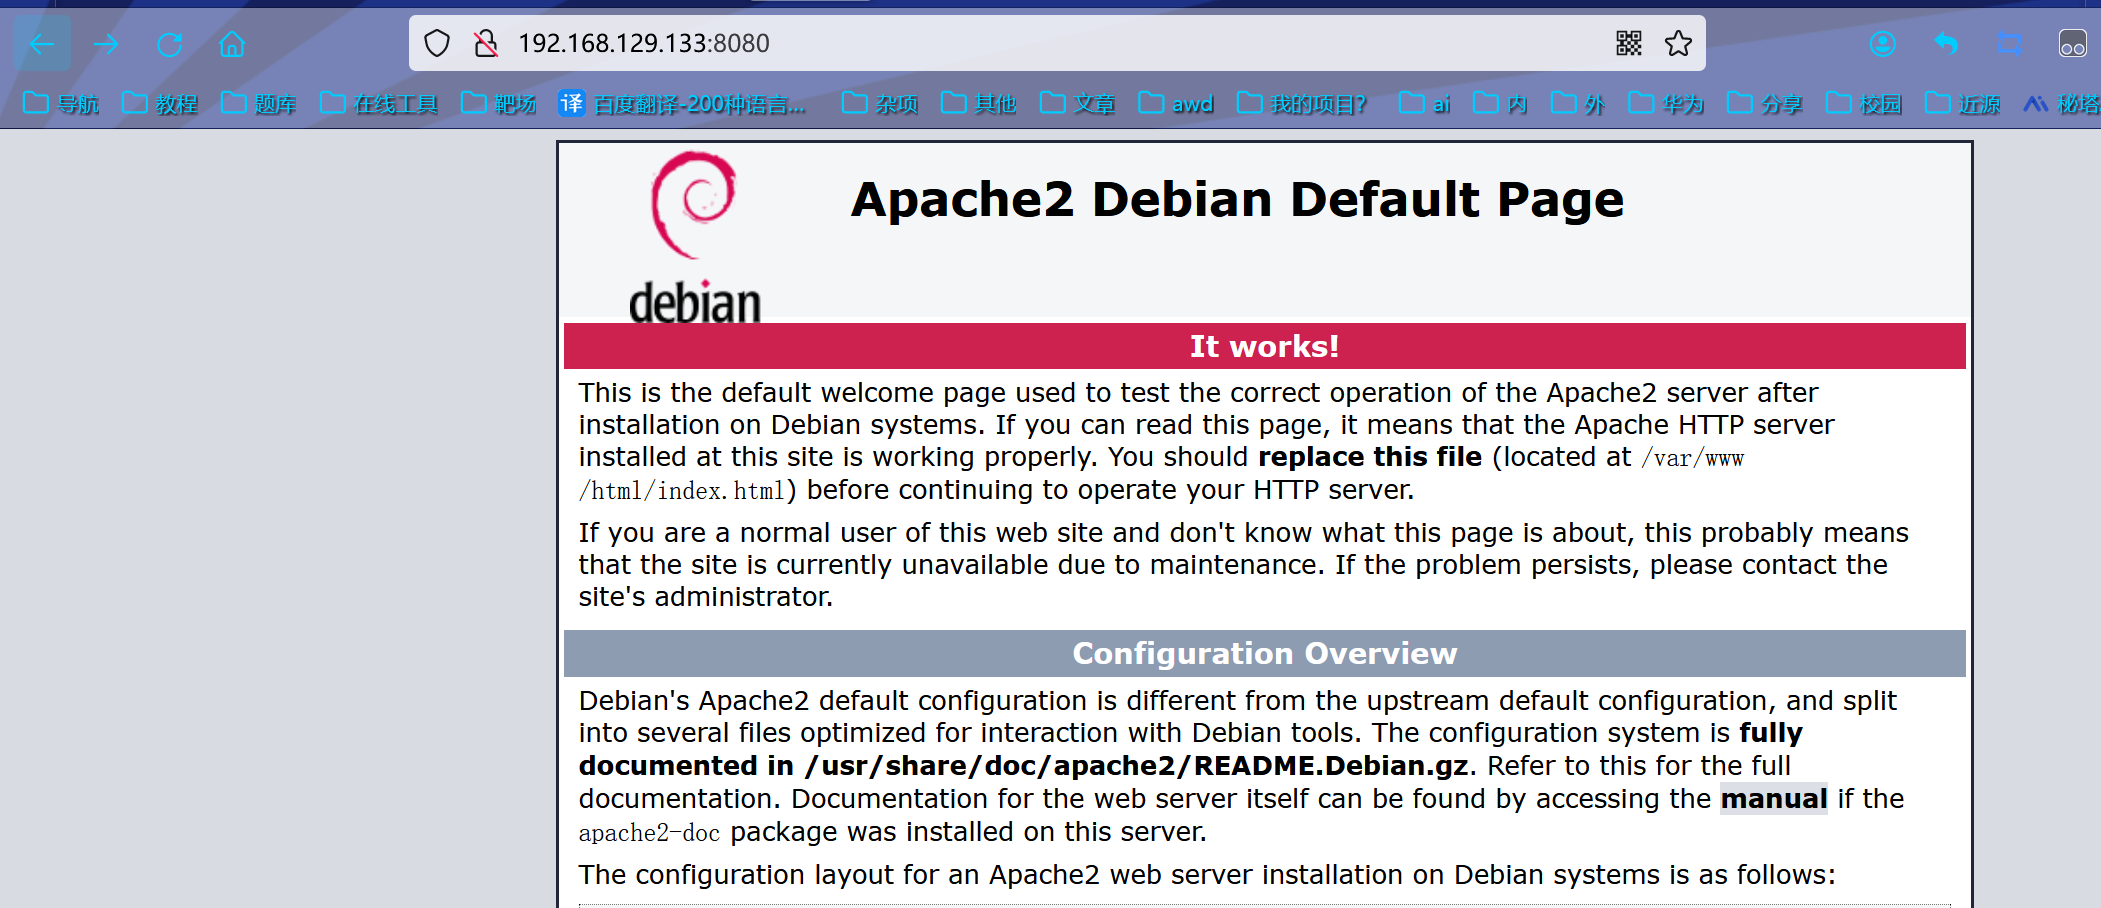Open the extension icon at toolbar end

coord(2072,44)
